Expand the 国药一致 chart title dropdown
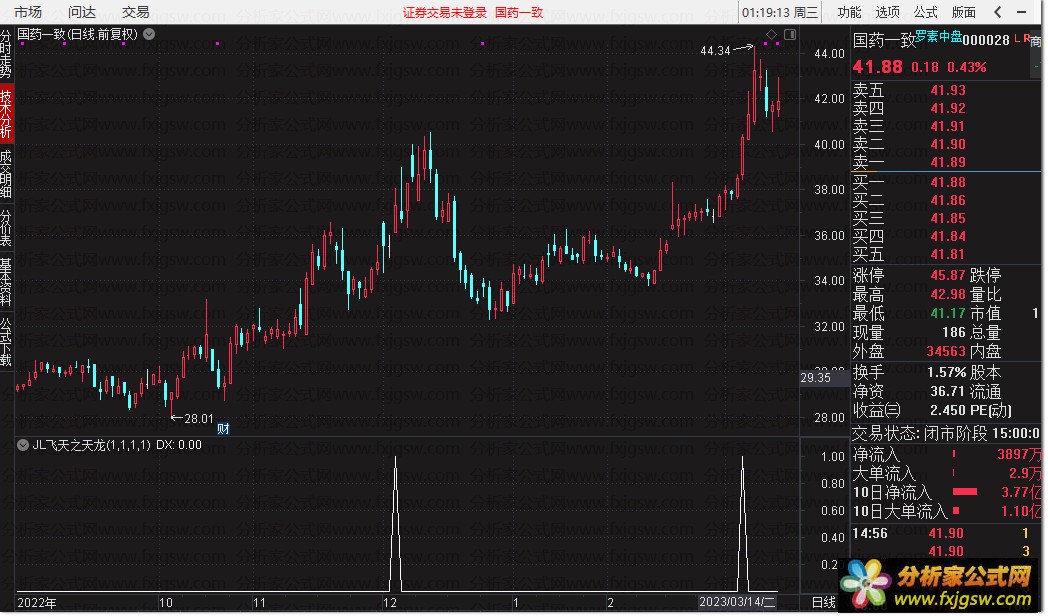This screenshot has height=616, width=1048. point(149,34)
